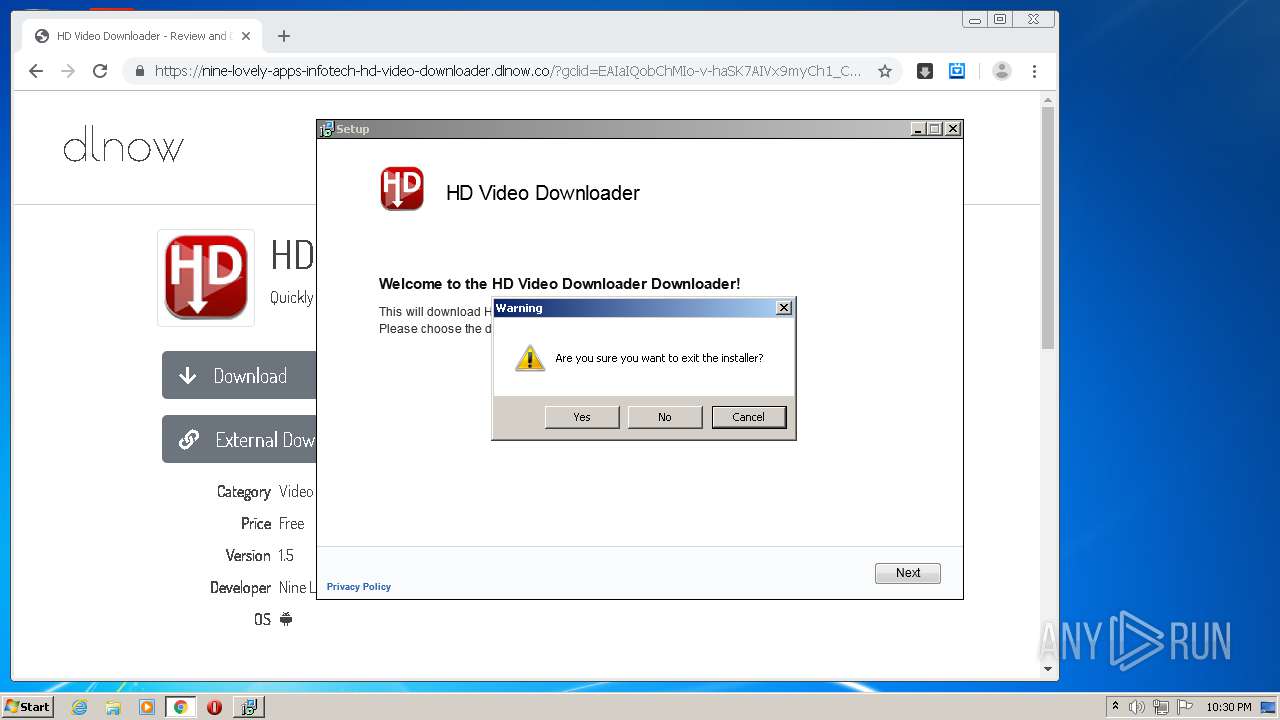Click the dlnow site logo
The width and height of the screenshot is (1280, 720).
tap(123, 147)
